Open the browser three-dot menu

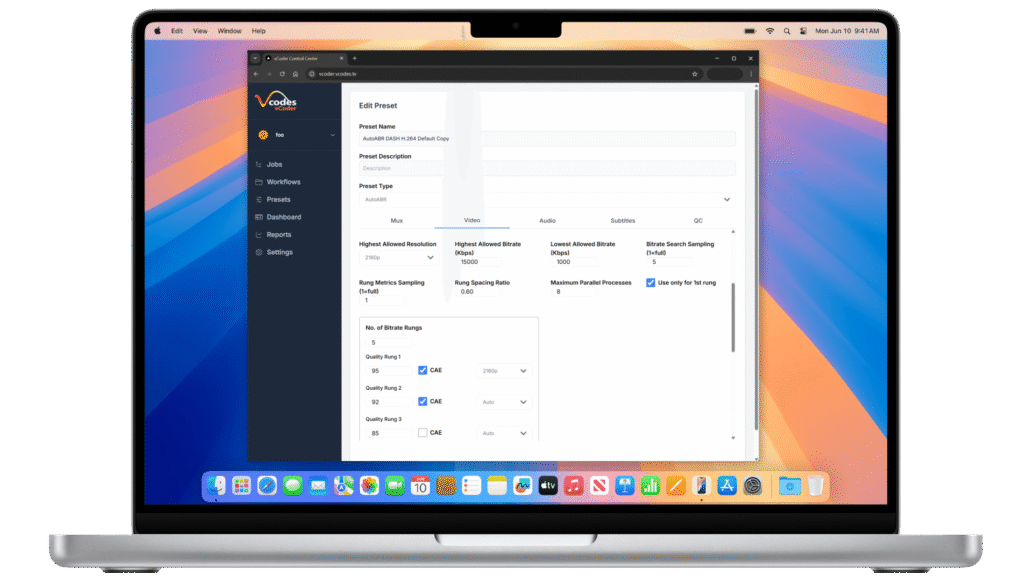(x=751, y=74)
